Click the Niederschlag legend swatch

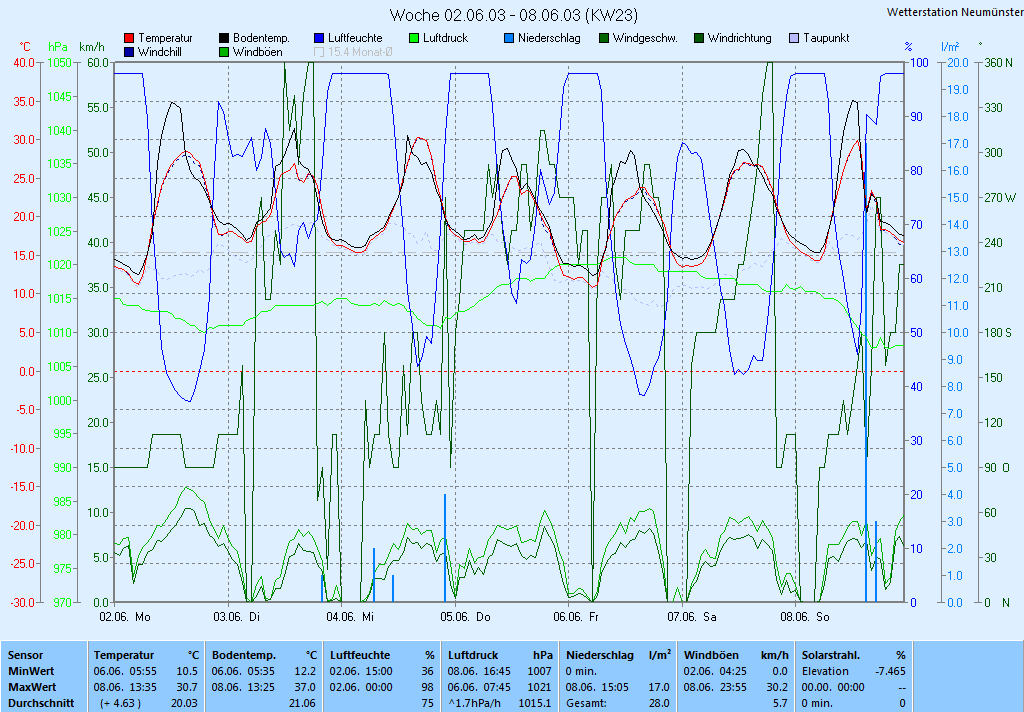pos(509,38)
